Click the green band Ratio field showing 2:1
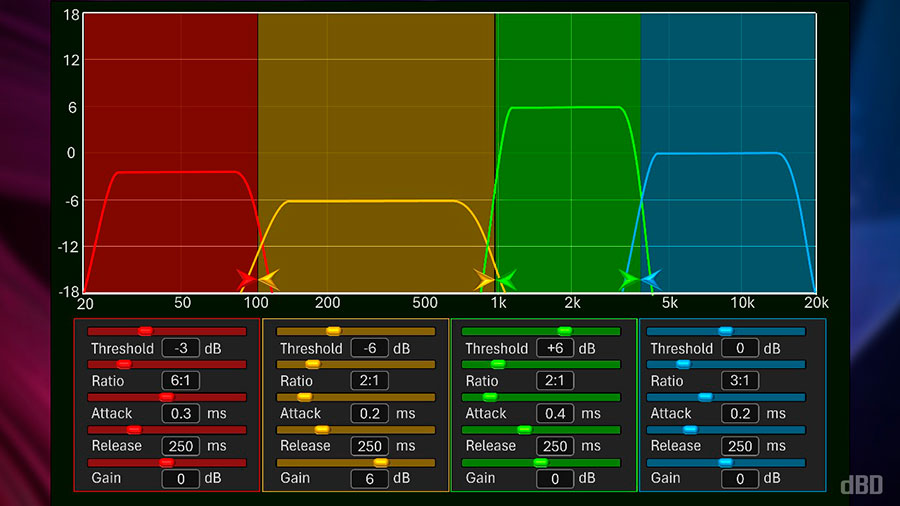 [555, 380]
